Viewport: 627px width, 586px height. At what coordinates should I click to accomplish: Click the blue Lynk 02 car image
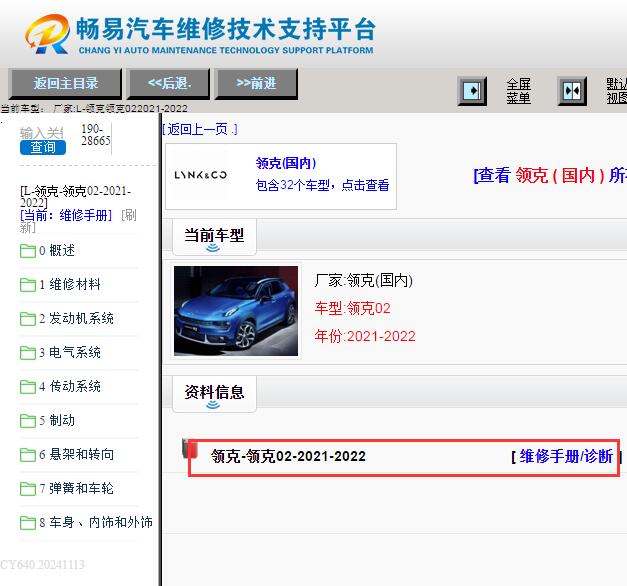tap(236, 311)
